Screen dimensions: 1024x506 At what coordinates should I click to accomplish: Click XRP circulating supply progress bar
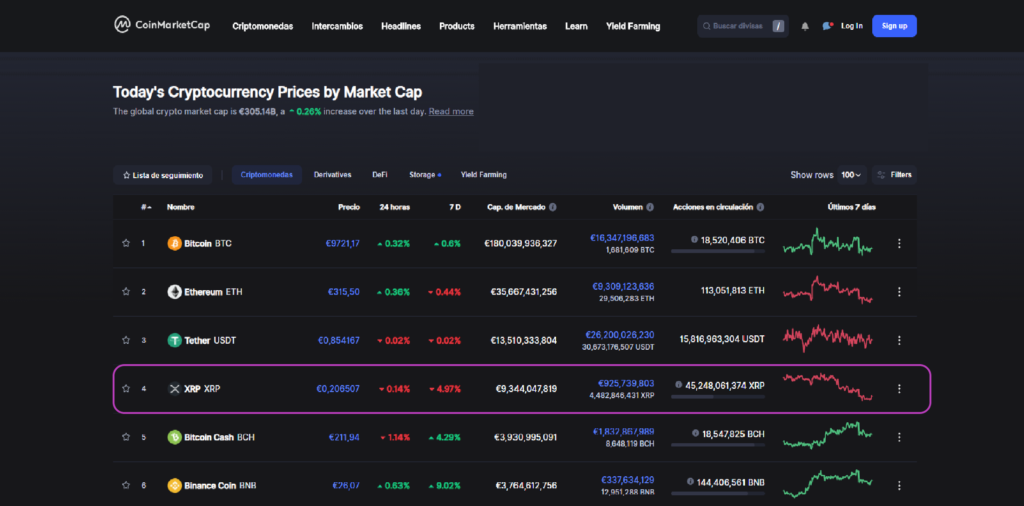click(717, 396)
